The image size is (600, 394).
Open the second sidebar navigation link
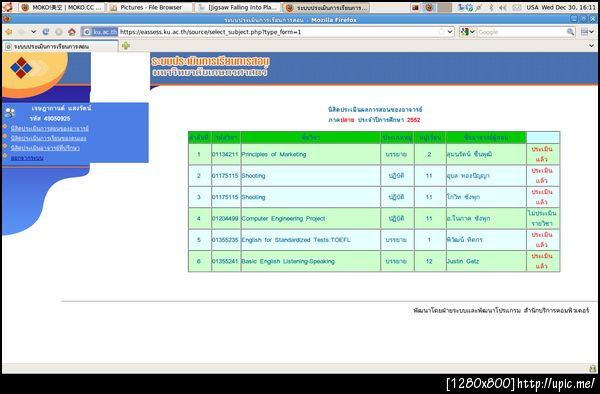pyautogui.click(x=49, y=138)
